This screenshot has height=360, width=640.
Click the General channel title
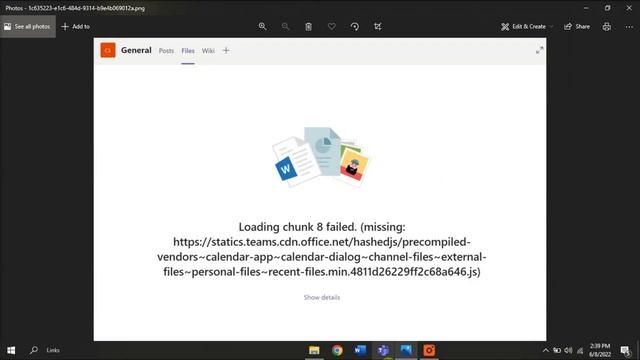(136, 50)
